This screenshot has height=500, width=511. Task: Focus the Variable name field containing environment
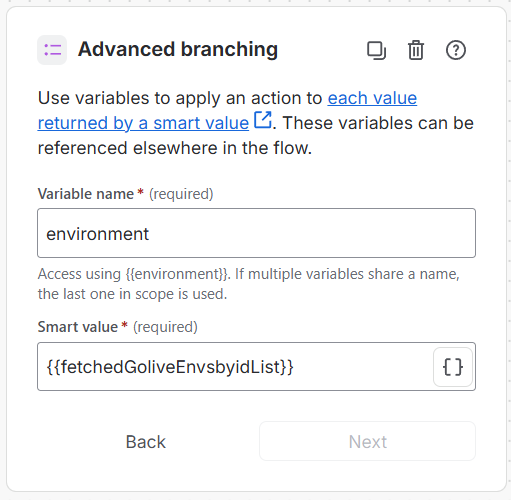coord(256,233)
